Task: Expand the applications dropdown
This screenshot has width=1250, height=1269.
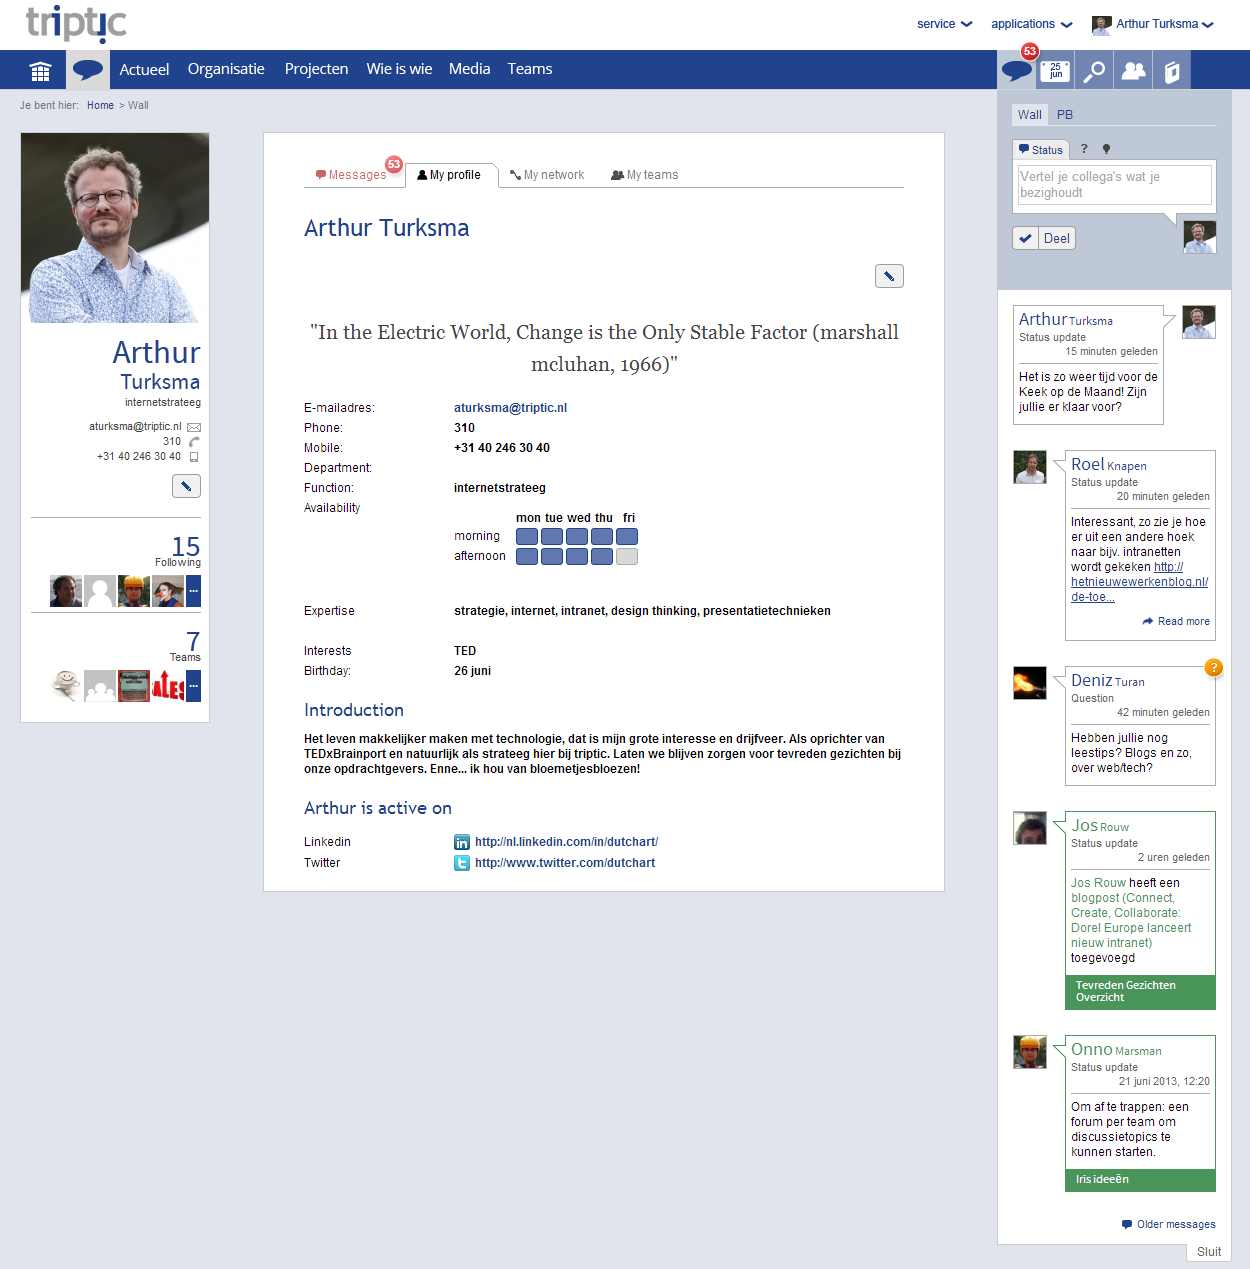Action: point(1031,23)
